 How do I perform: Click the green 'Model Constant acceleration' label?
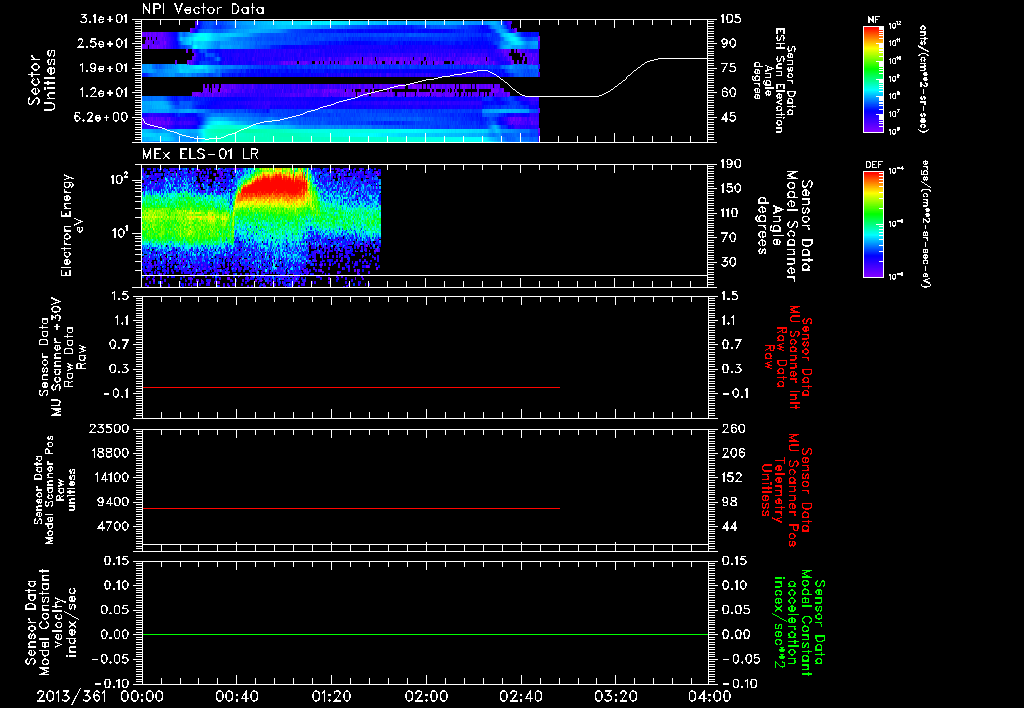(x=799, y=624)
